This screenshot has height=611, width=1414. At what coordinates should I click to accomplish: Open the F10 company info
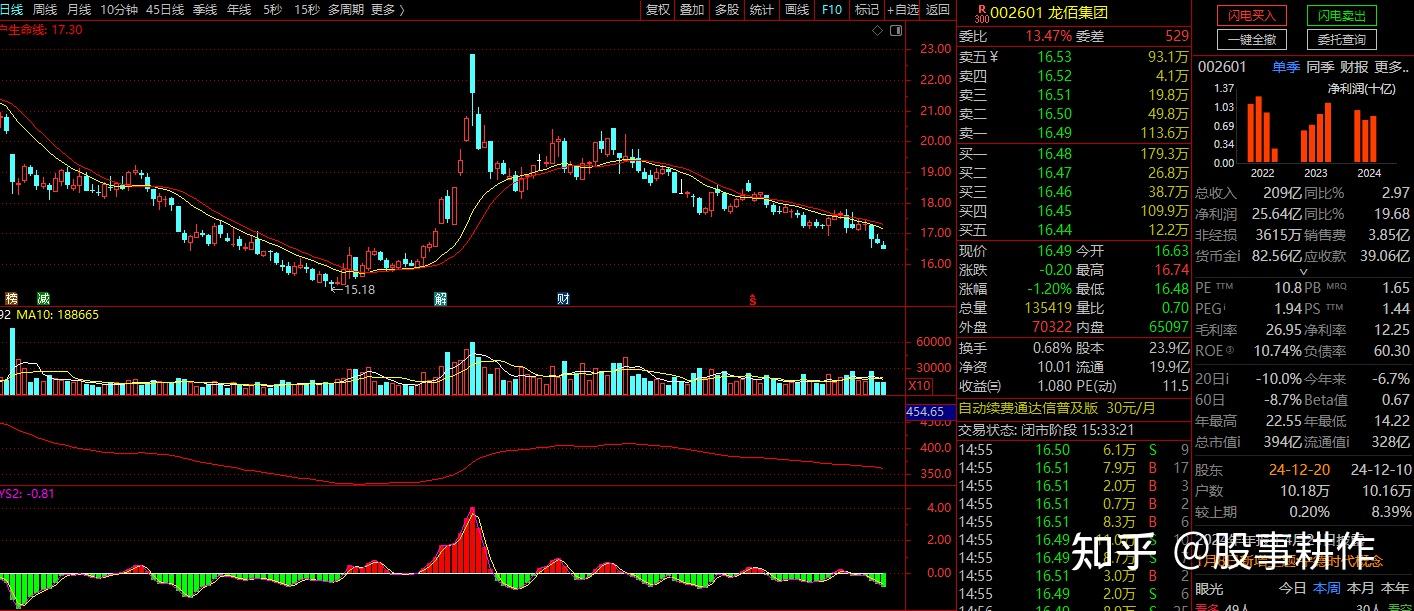(x=831, y=10)
